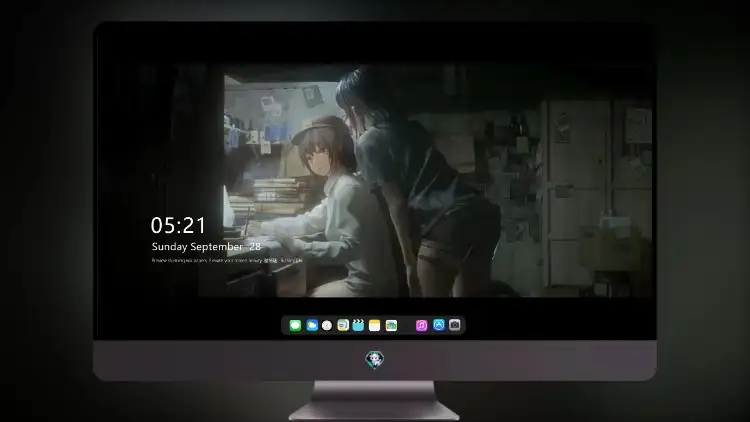Open the green Messages dock icon
750x422 pixels.
[295, 325]
